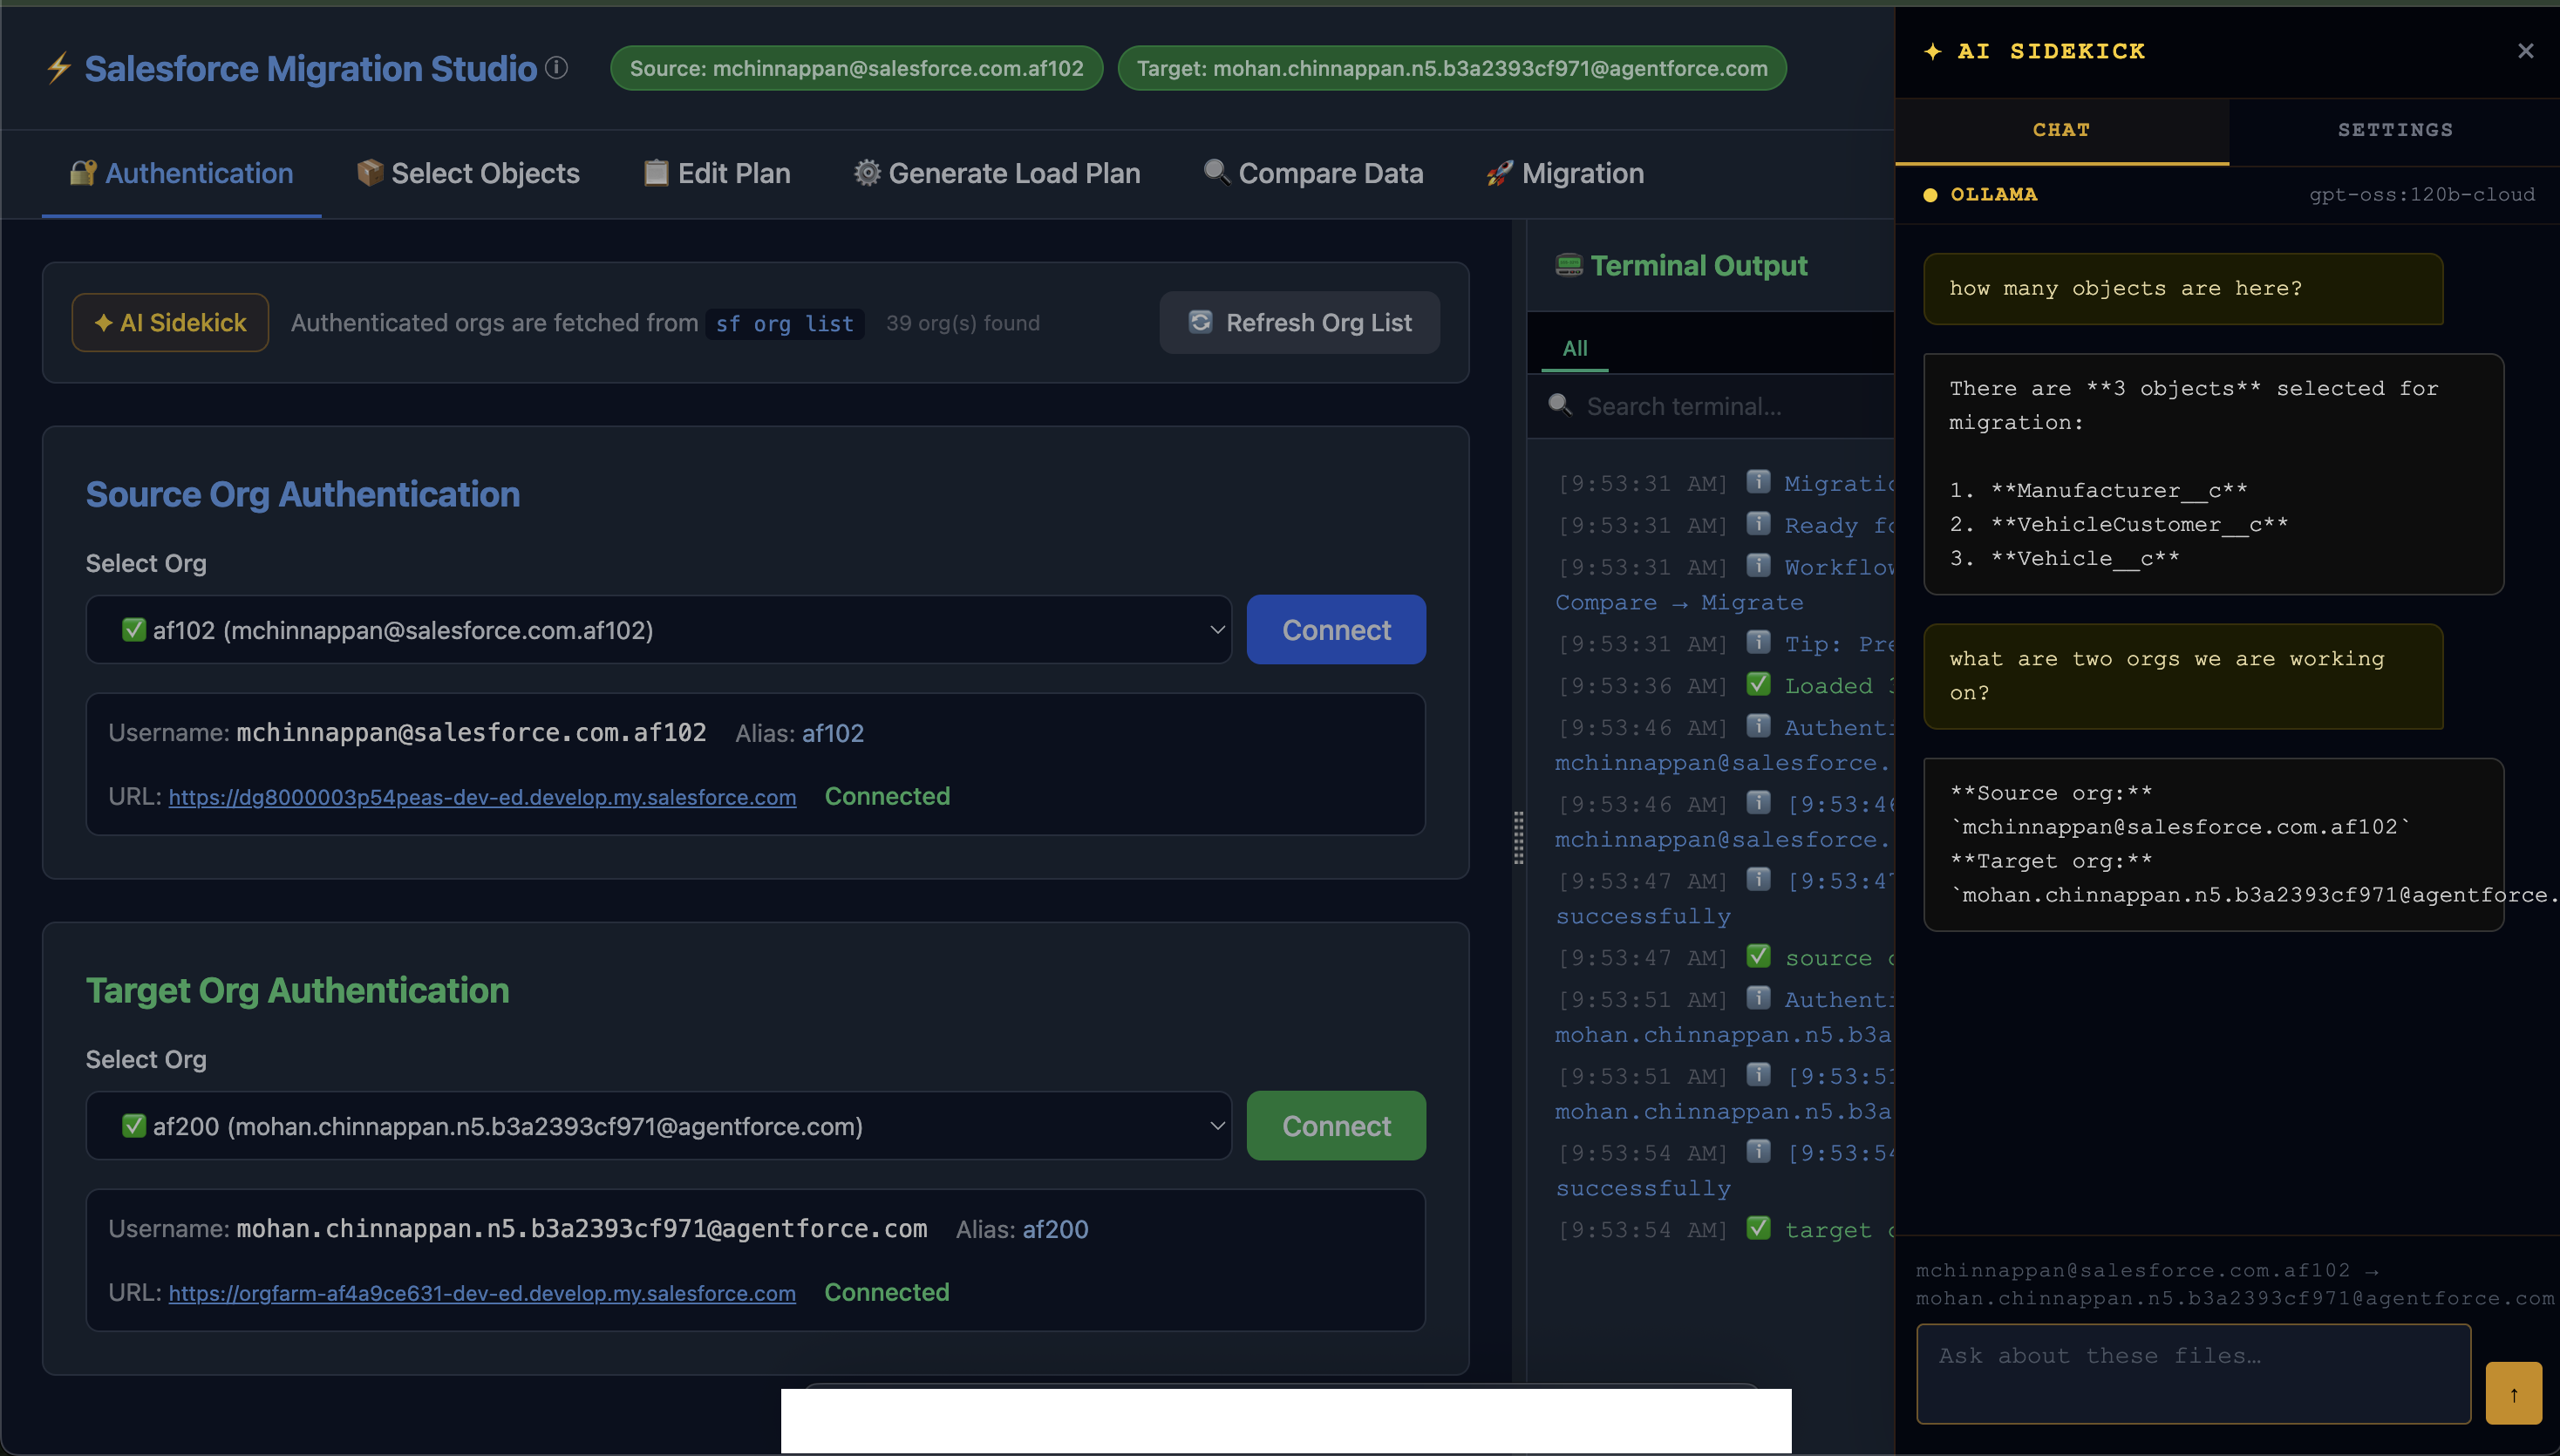Click the Compare Data magnifier icon
2560x1456 pixels.
1216,172
